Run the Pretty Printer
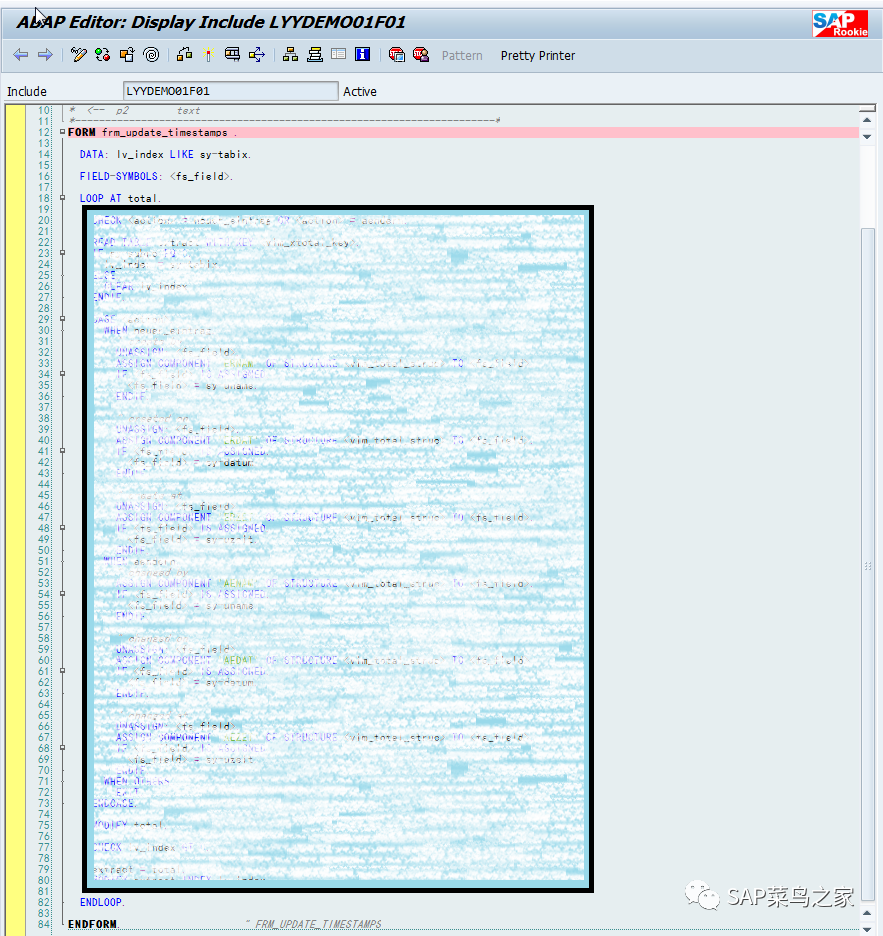Screen dimensions: 883x936 pos(538,56)
